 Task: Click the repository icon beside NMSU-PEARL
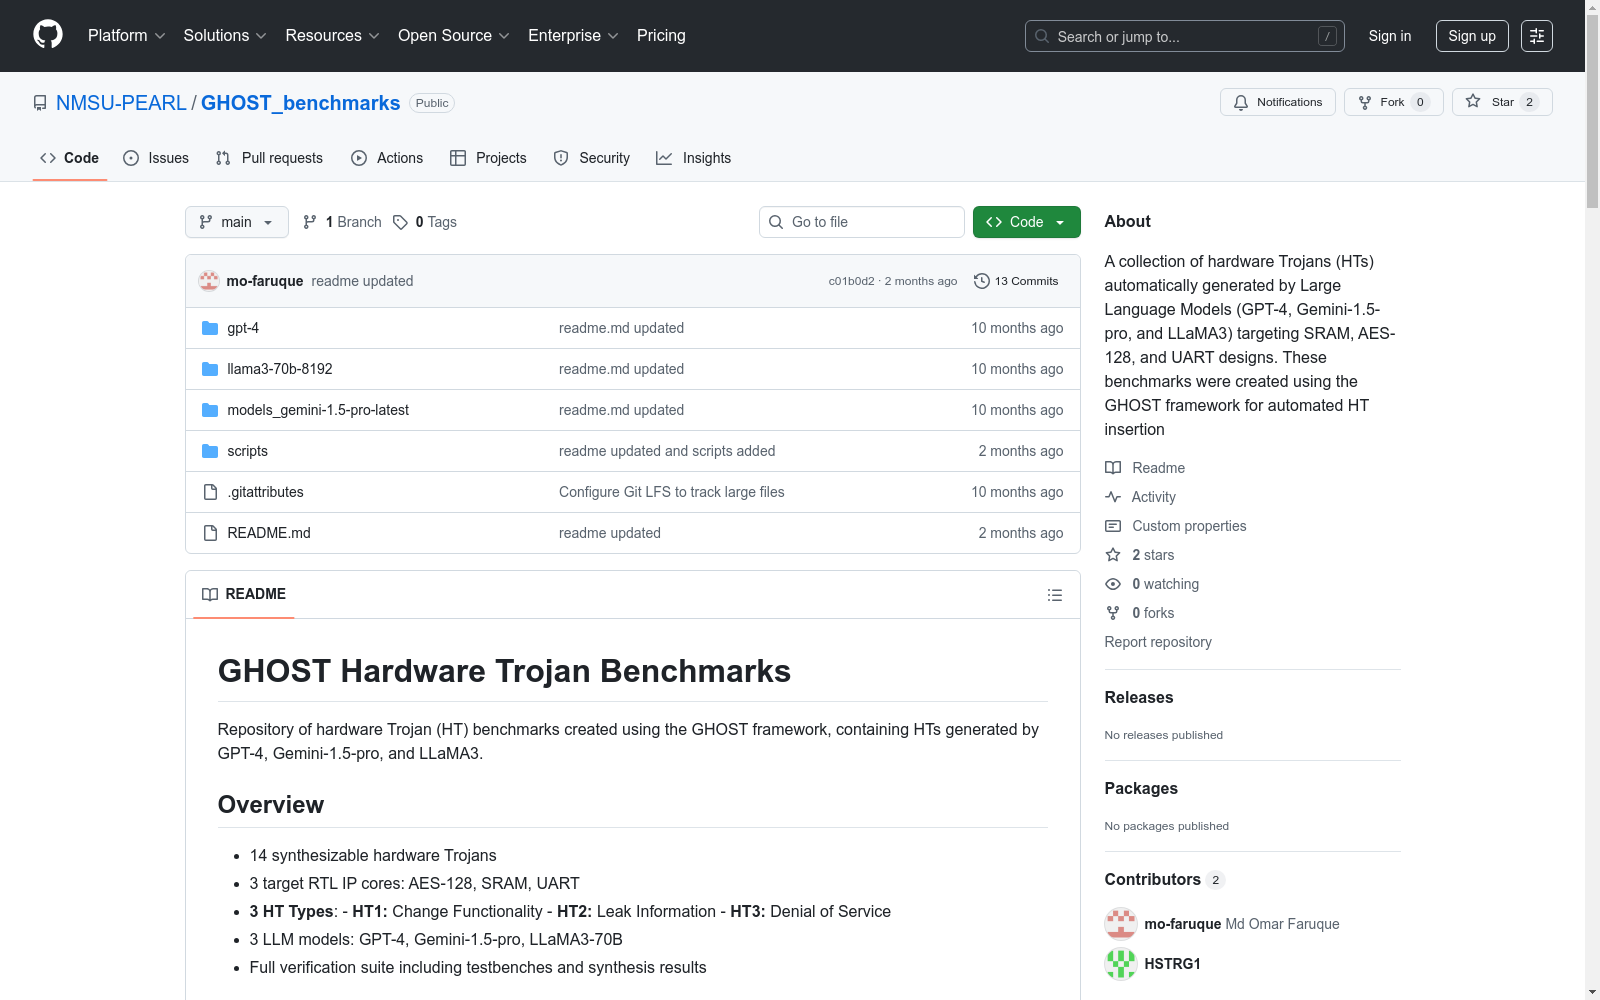click(x=40, y=103)
